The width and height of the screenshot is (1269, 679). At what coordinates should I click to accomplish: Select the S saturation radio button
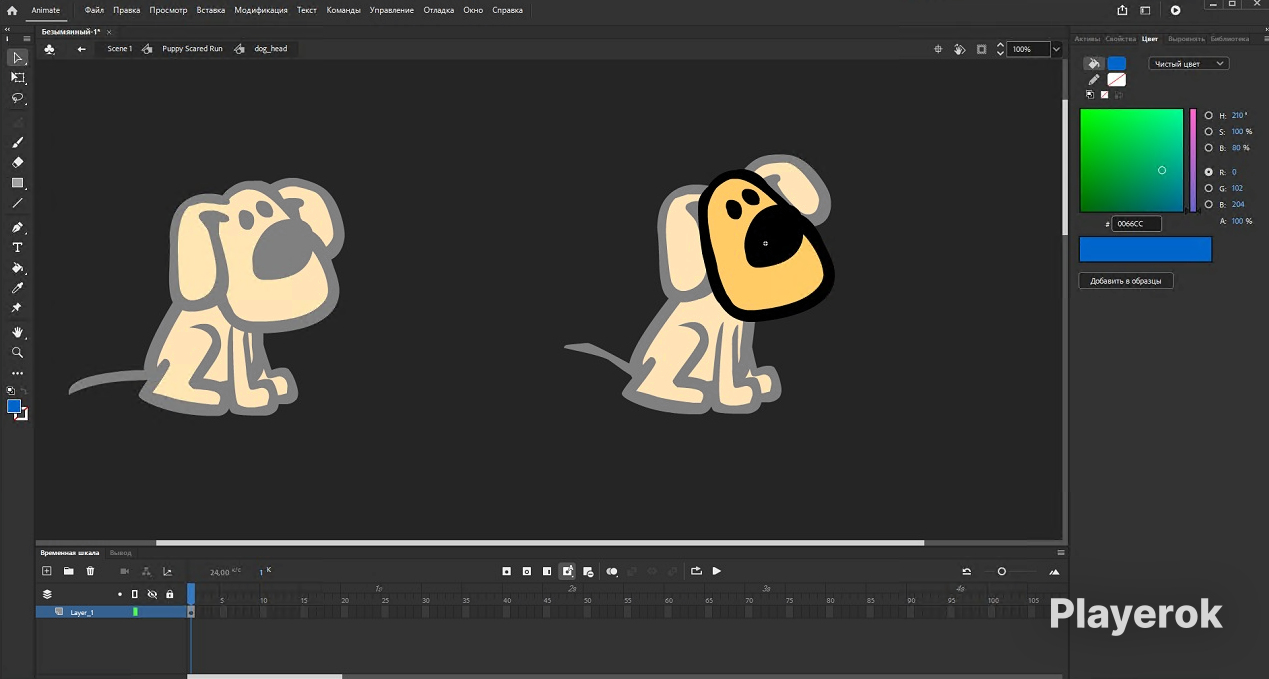[1208, 131]
